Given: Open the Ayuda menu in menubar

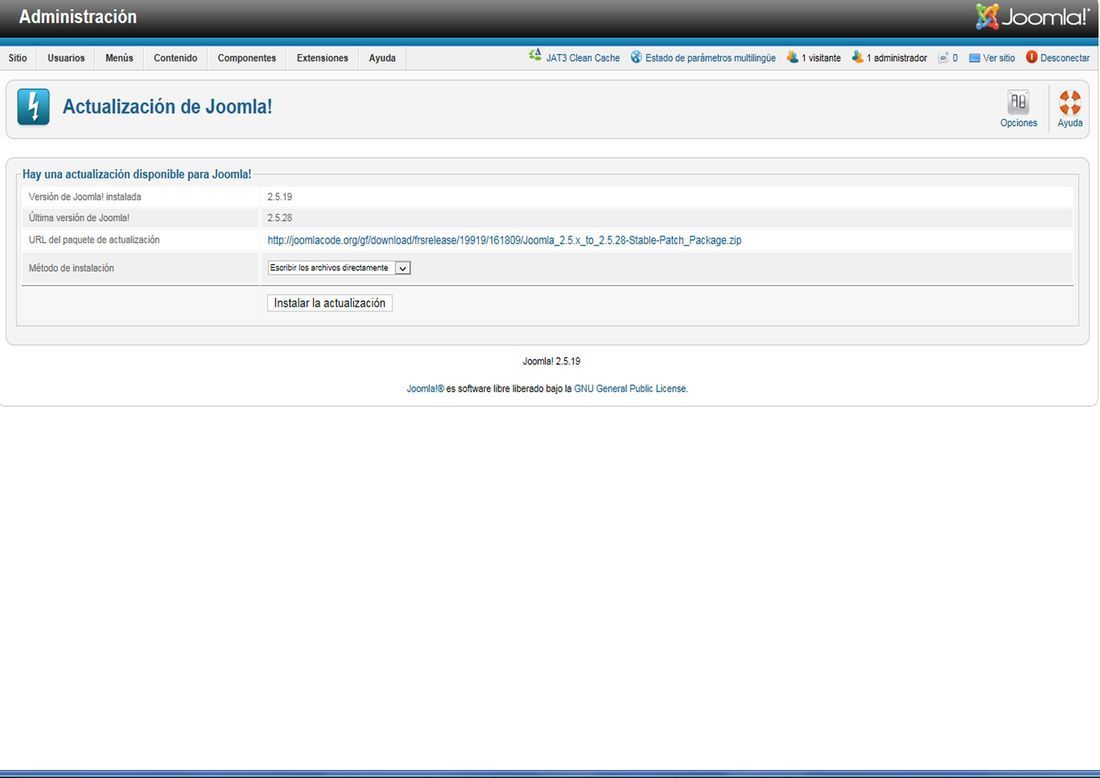Looking at the screenshot, I should (382, 58).
